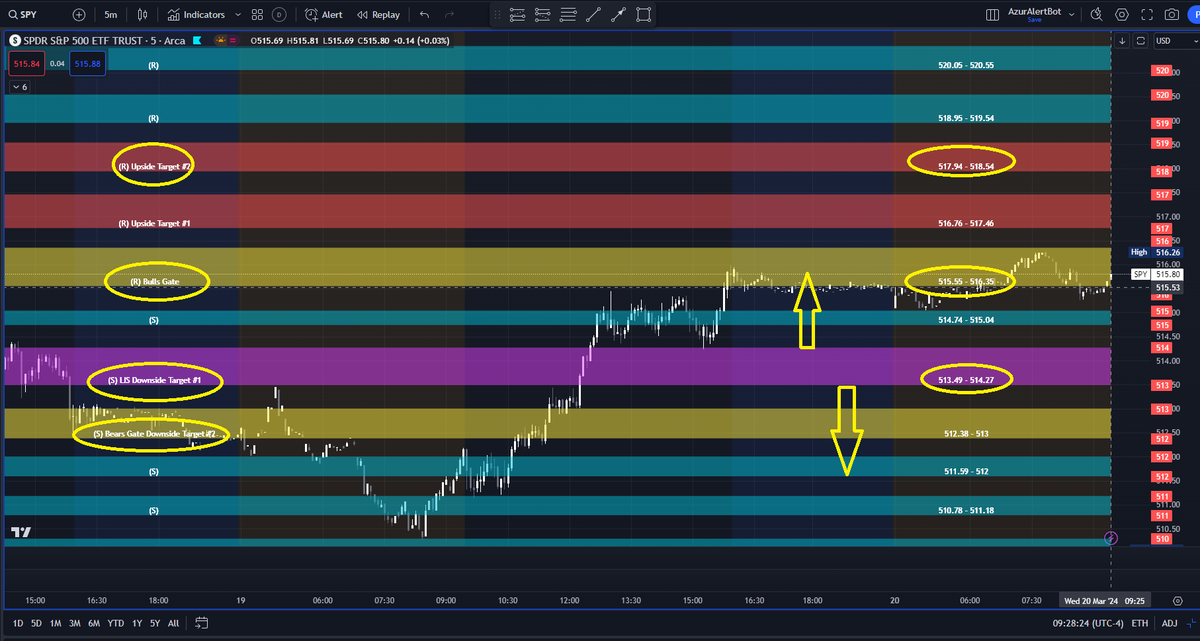
Task: Toggle fullscreen mode
Action: point(1146,15)
